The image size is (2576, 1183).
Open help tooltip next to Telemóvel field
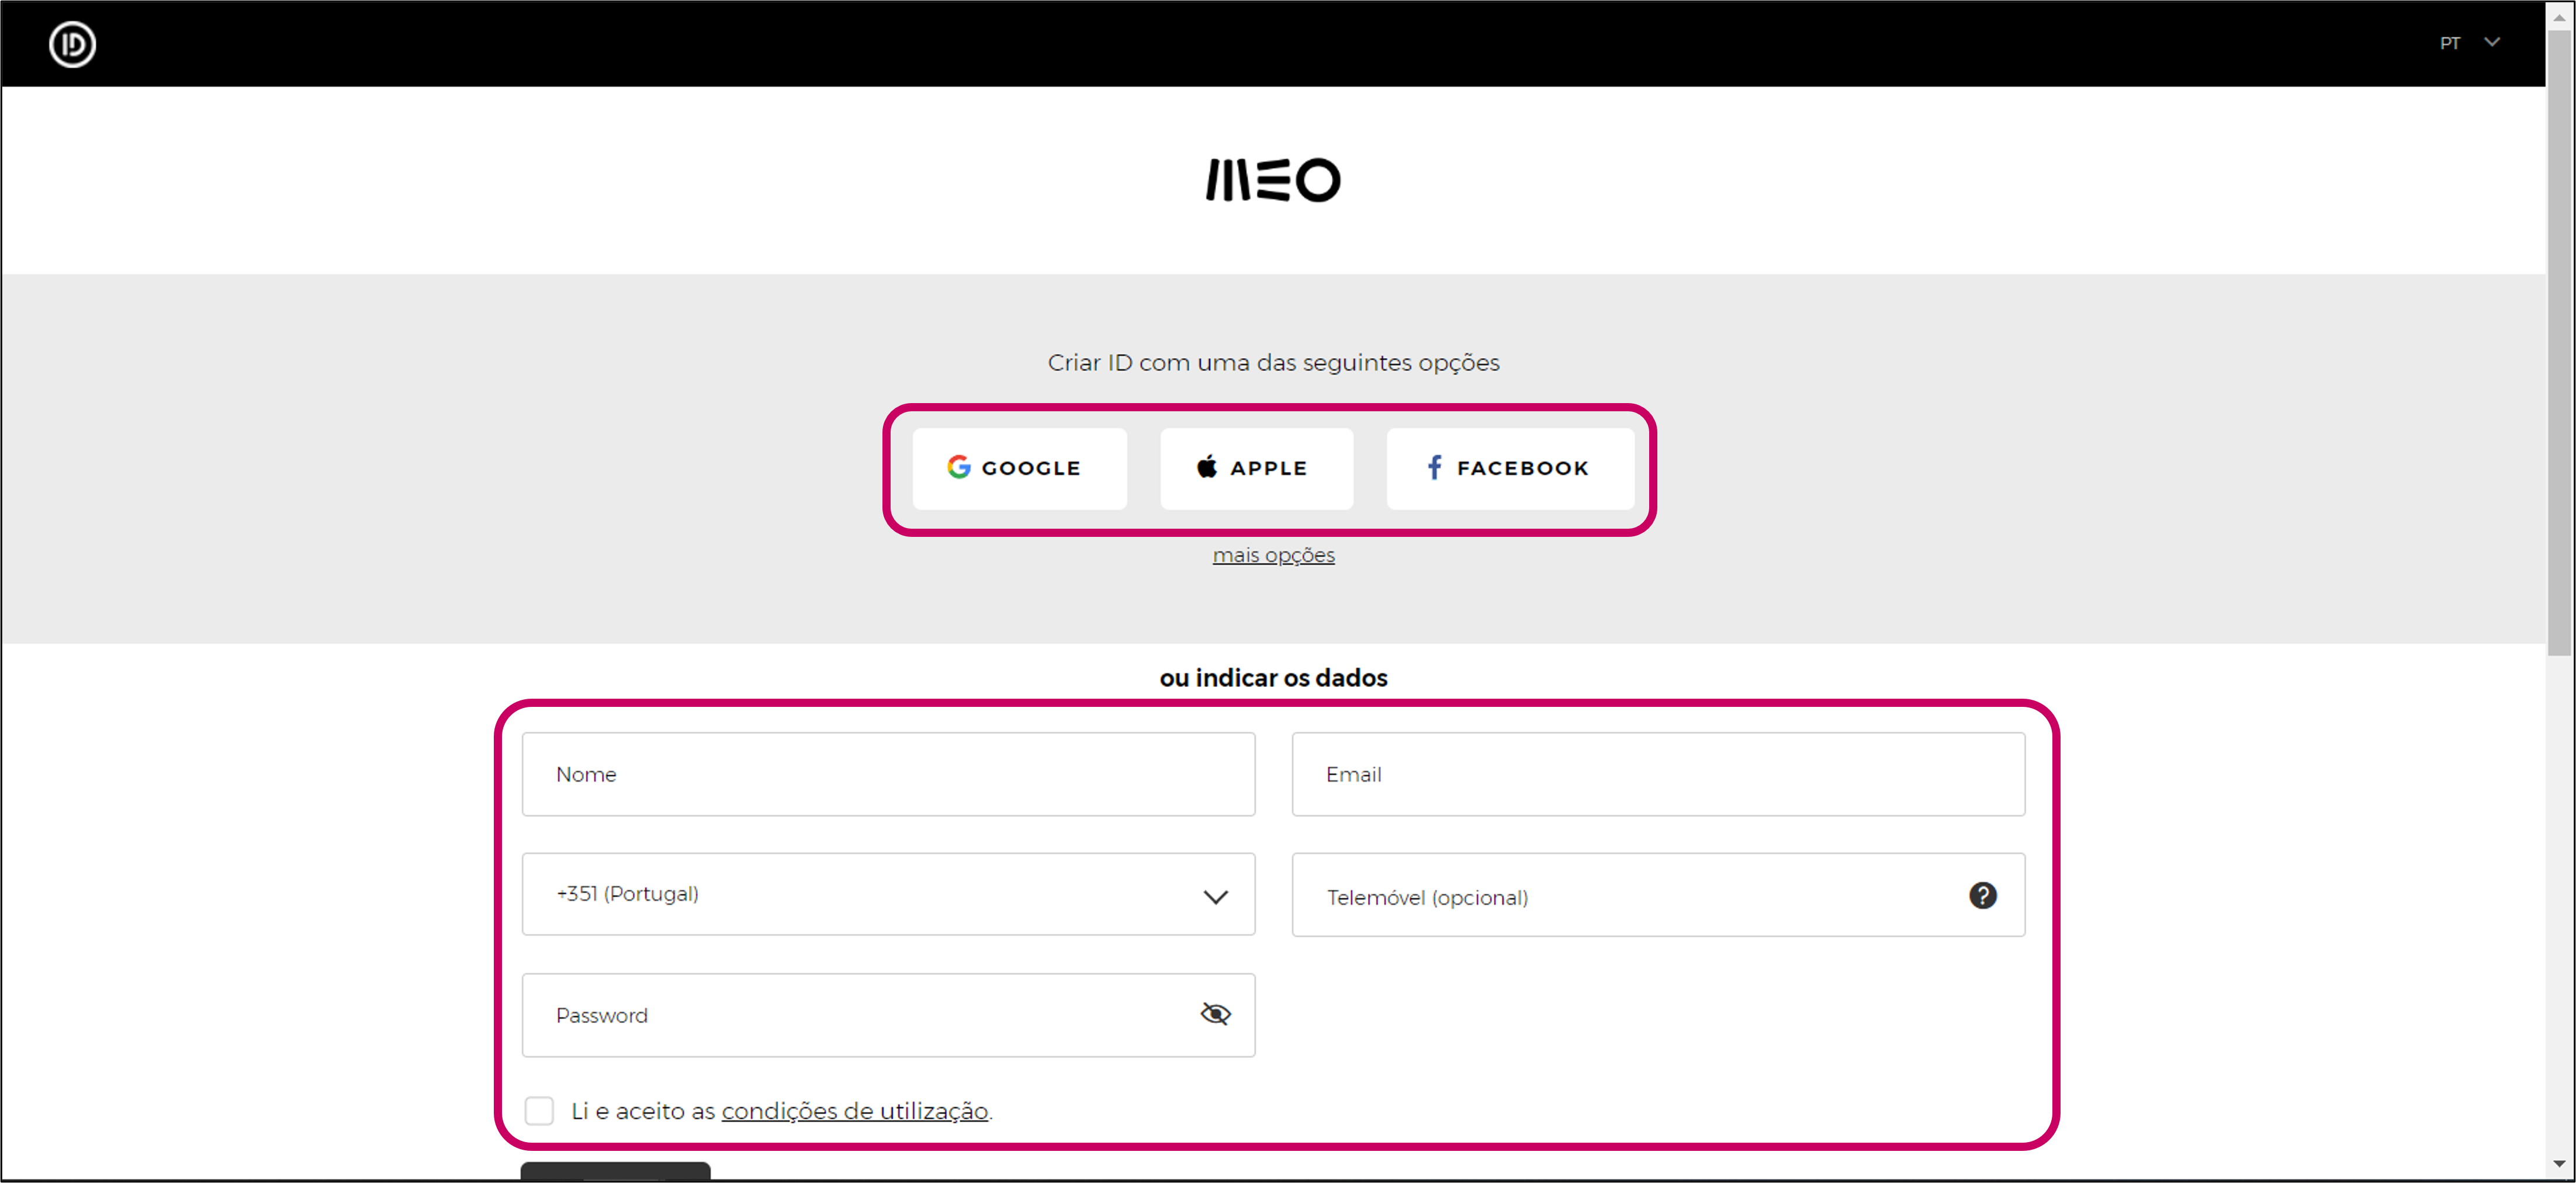pos(1983,895)
